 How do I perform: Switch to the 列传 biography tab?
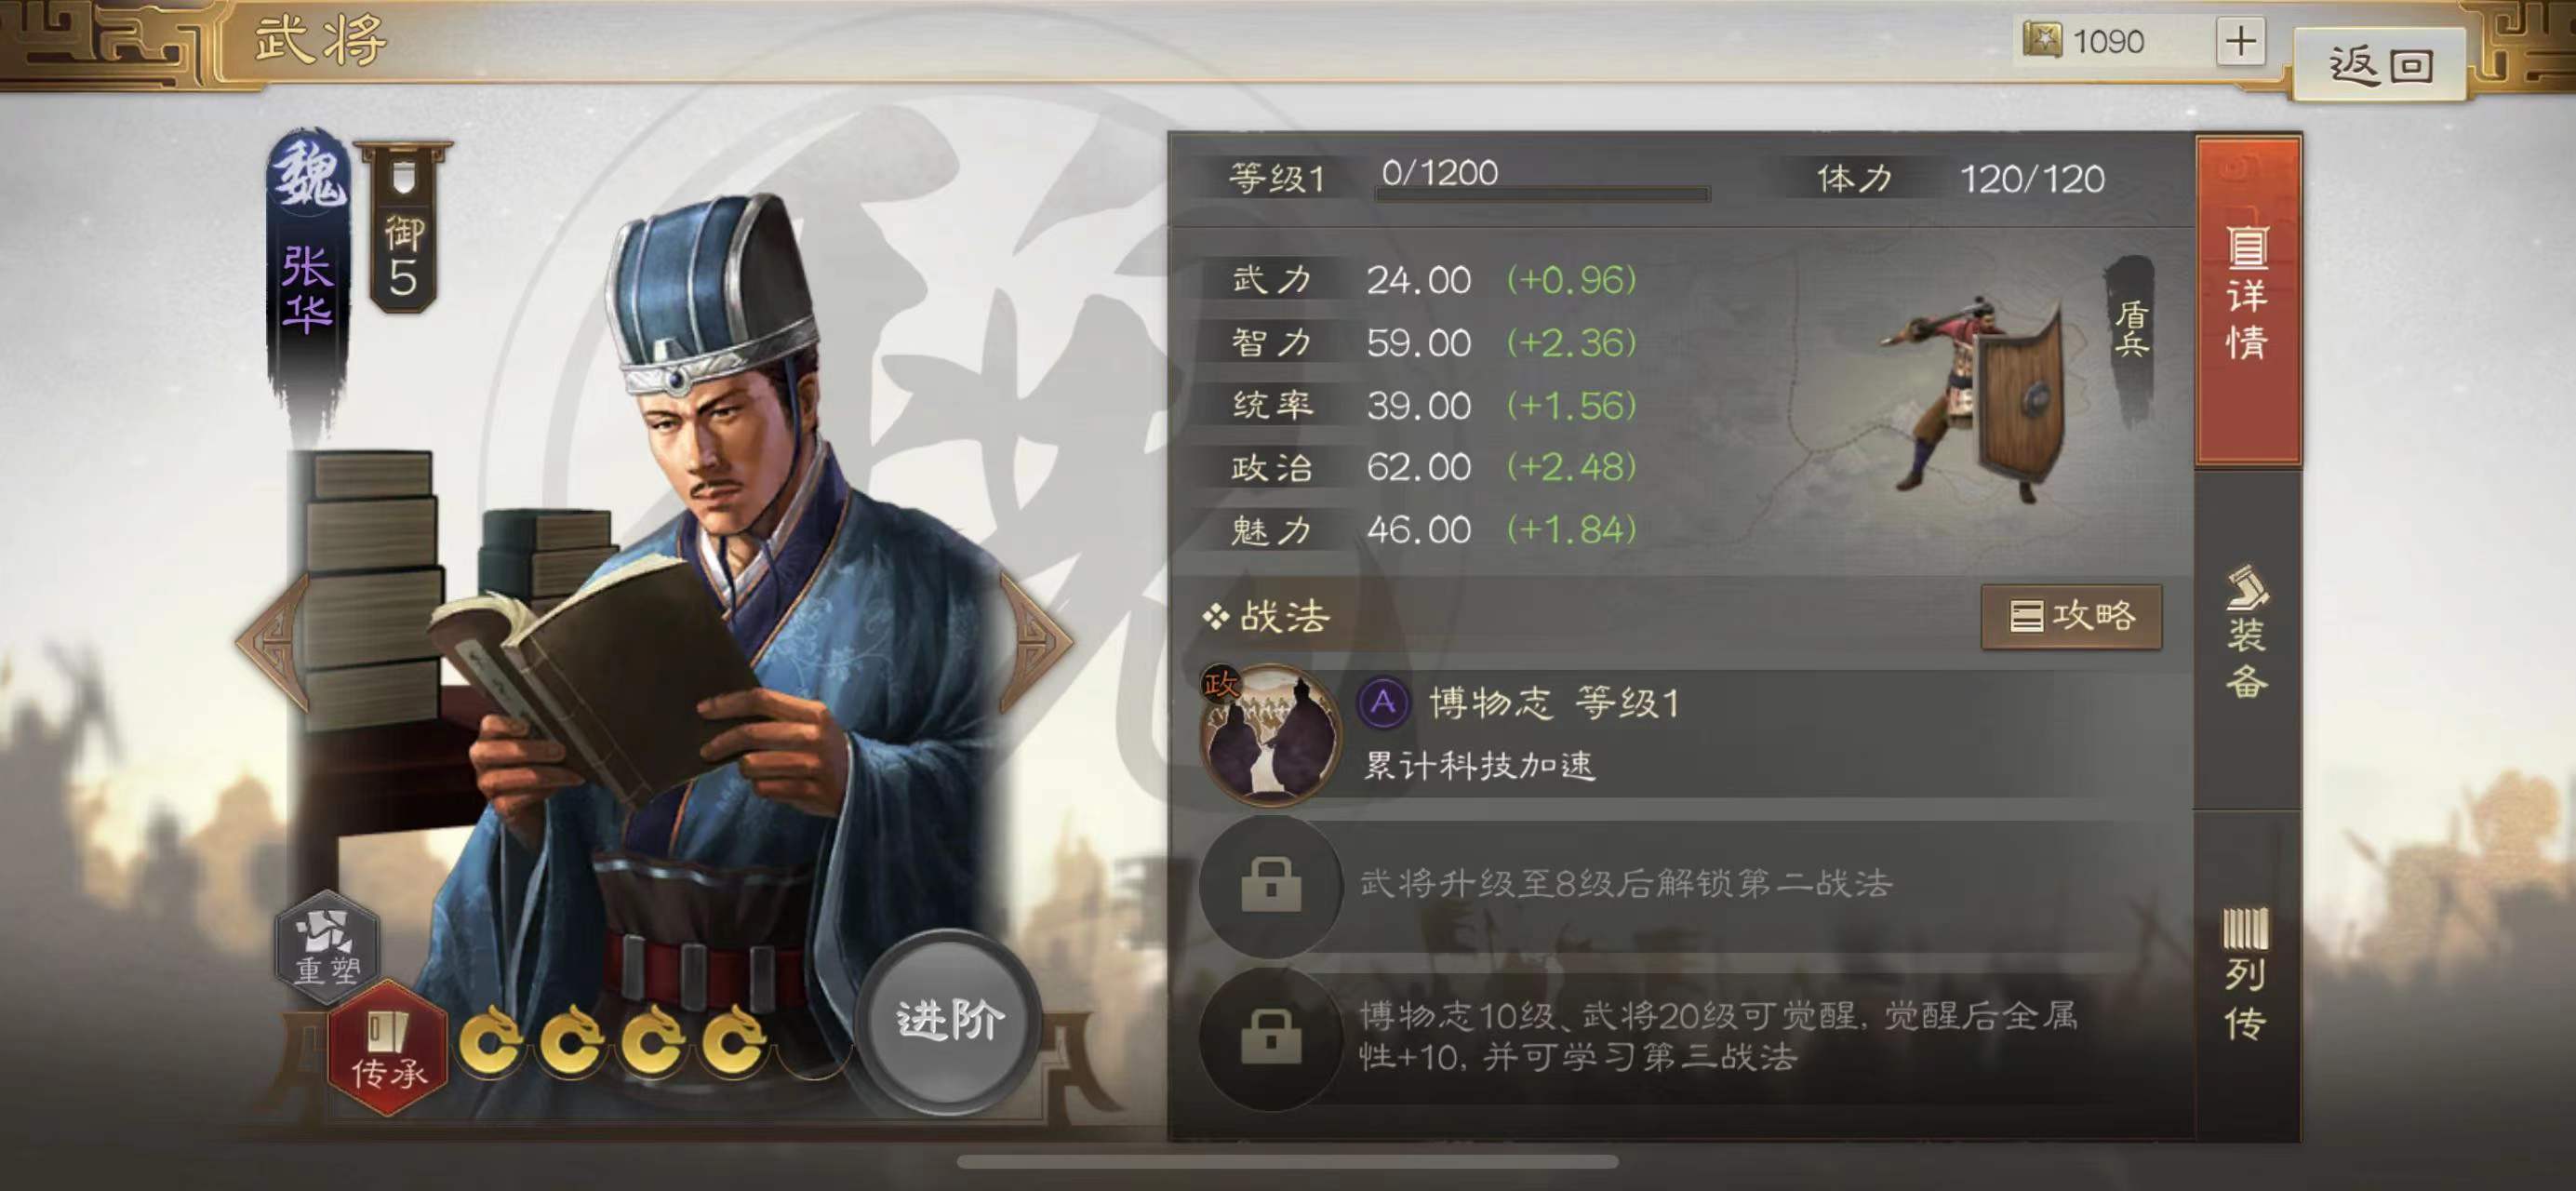(2247, 974)
